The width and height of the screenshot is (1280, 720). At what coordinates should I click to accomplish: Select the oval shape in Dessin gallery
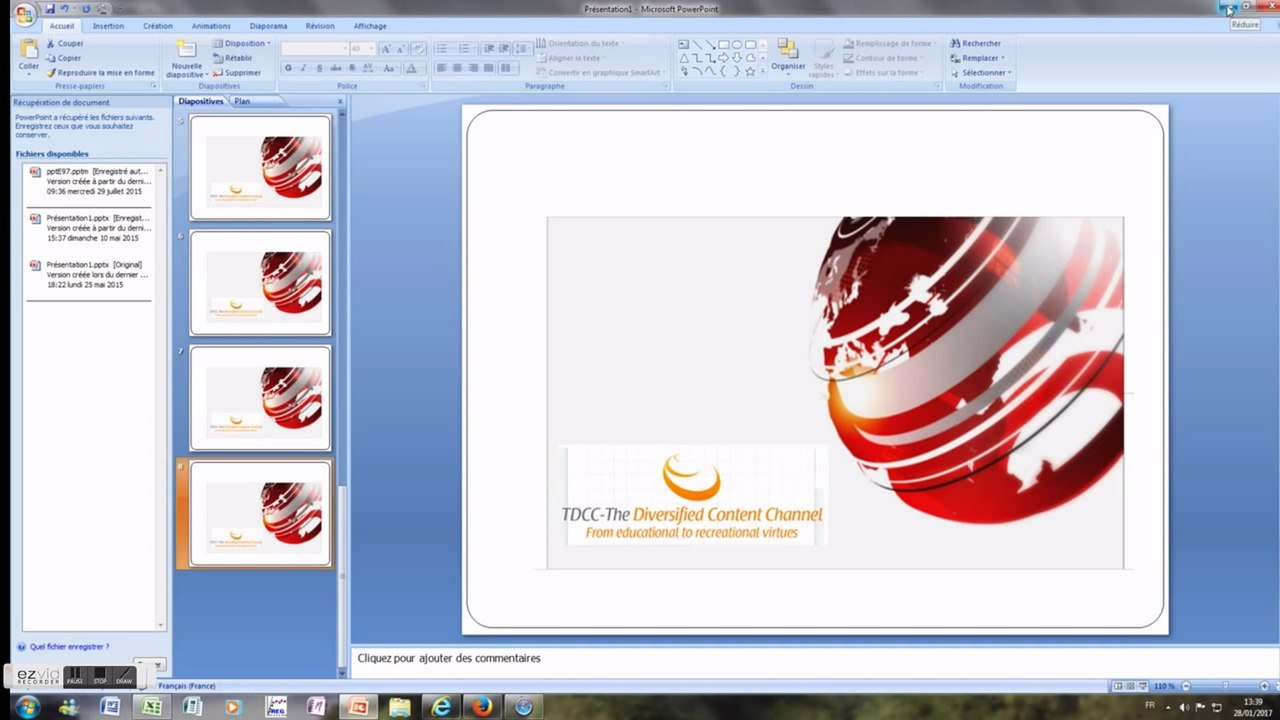point(737,44)
